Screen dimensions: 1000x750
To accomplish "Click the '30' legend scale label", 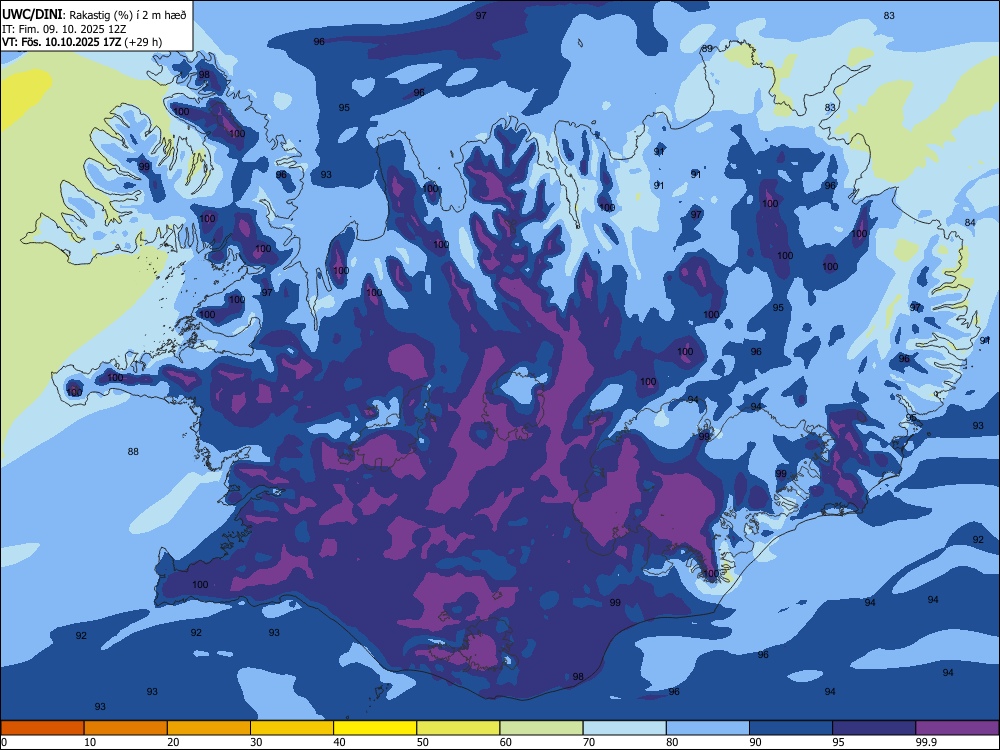I will click(256, 742).
